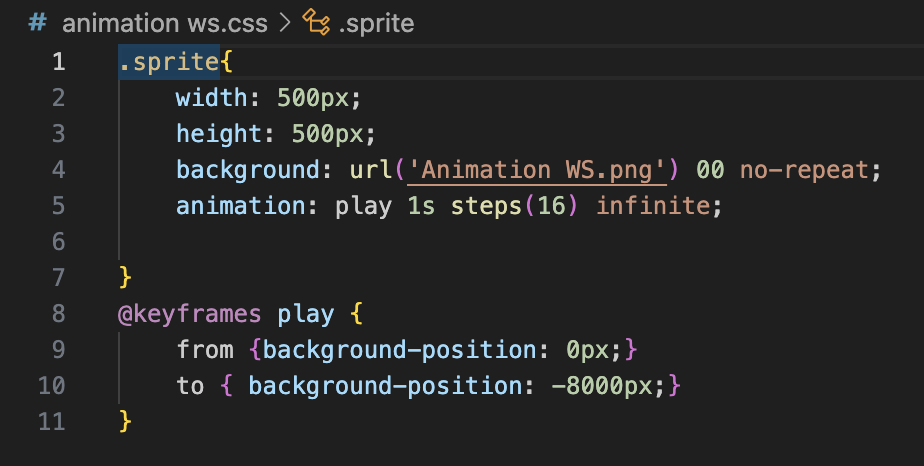Click line number 11 in the gutter
Screen dimensions: 924x466
(50, 422)
